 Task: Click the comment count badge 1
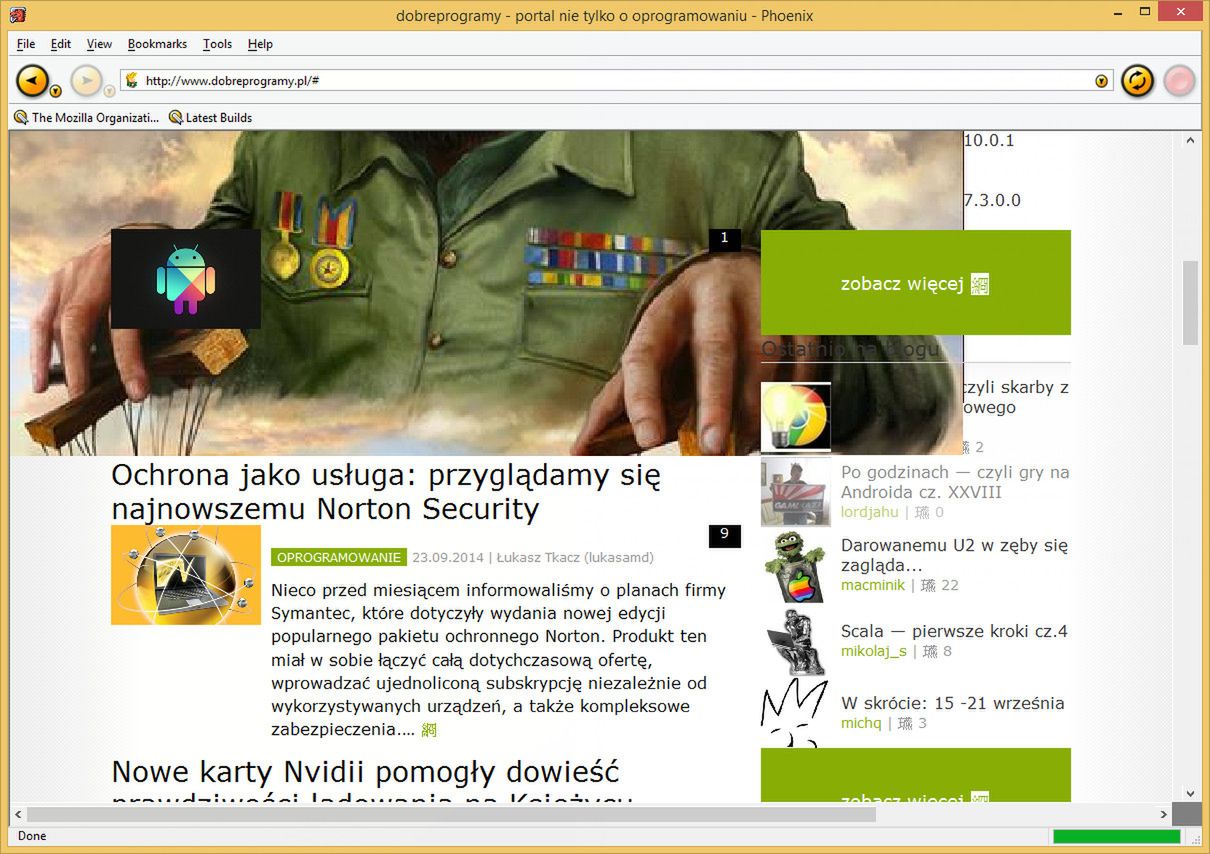click(725, 239)
